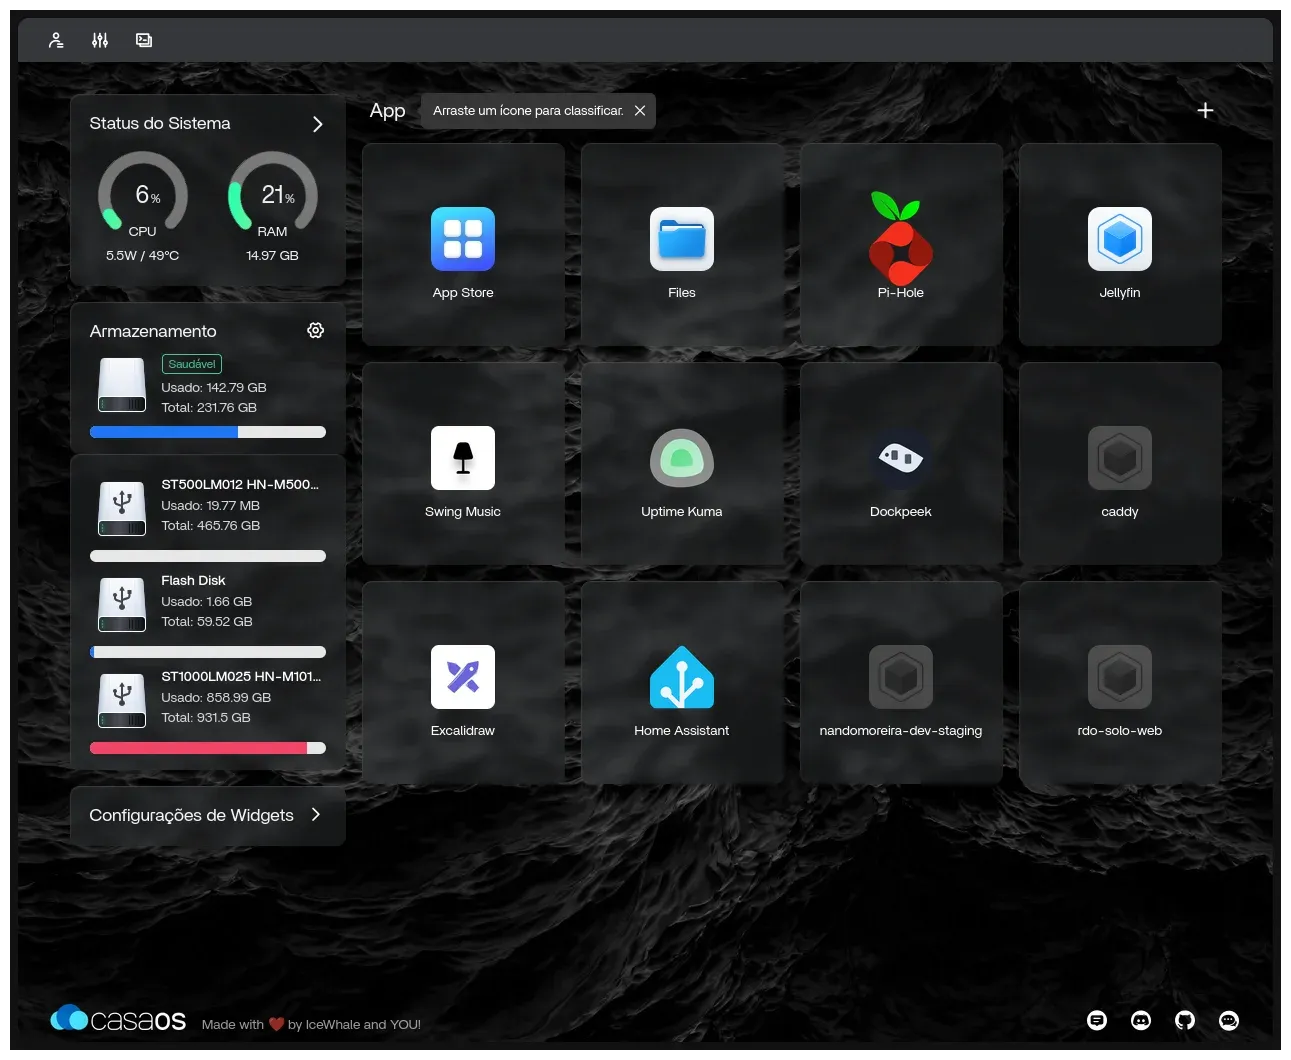The width and height of the screenshot is (1291, 1060).
Task: Open the Discord icon in footer
Action: (x=1141, y=1020)
